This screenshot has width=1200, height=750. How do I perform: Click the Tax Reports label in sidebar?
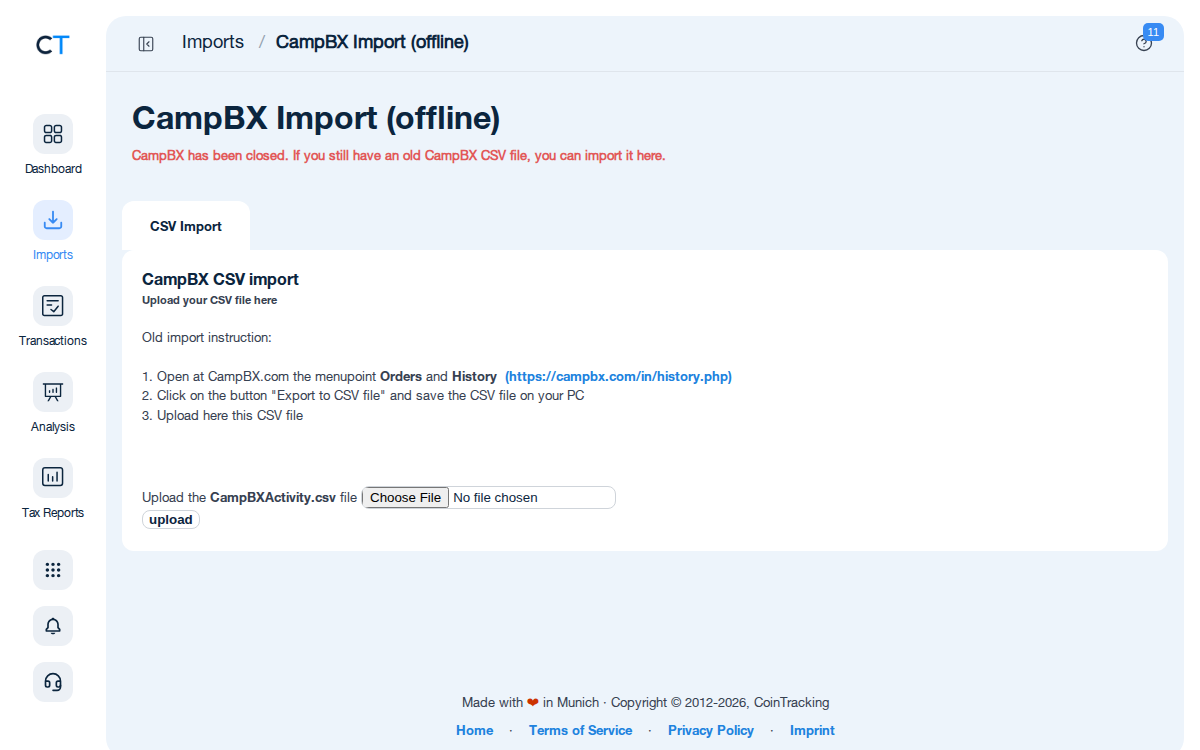click(53, 513)
